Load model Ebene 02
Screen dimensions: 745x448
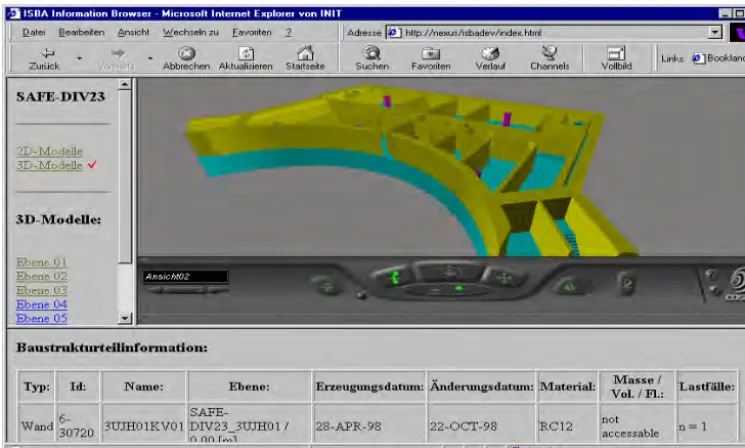tap(41, 276)
